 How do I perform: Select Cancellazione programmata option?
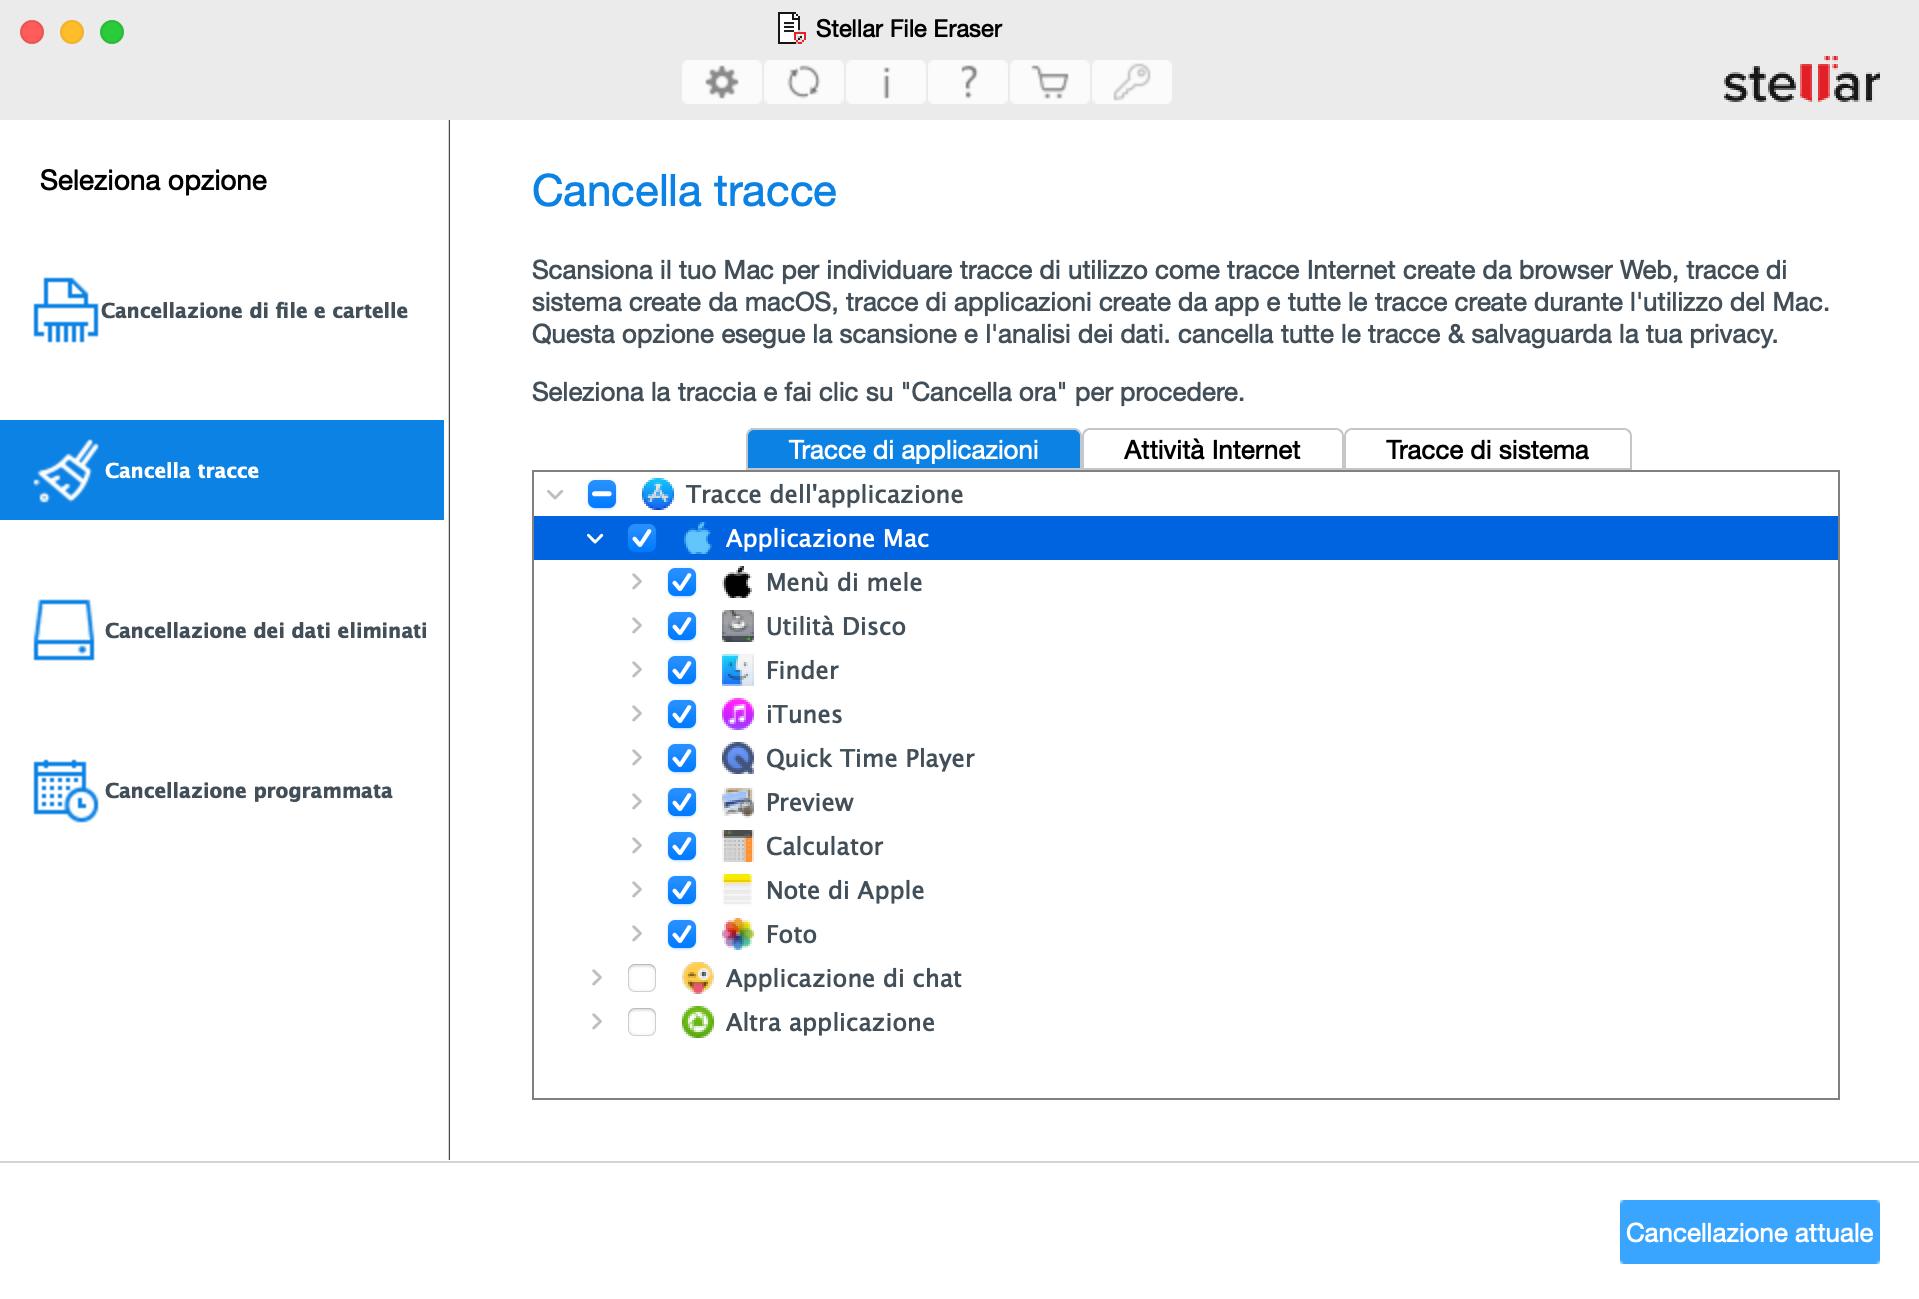[x=222, y=790]
